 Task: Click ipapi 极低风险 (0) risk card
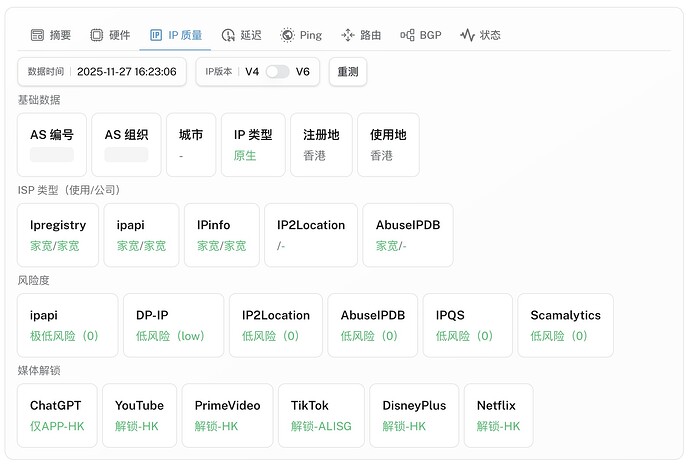68,325
